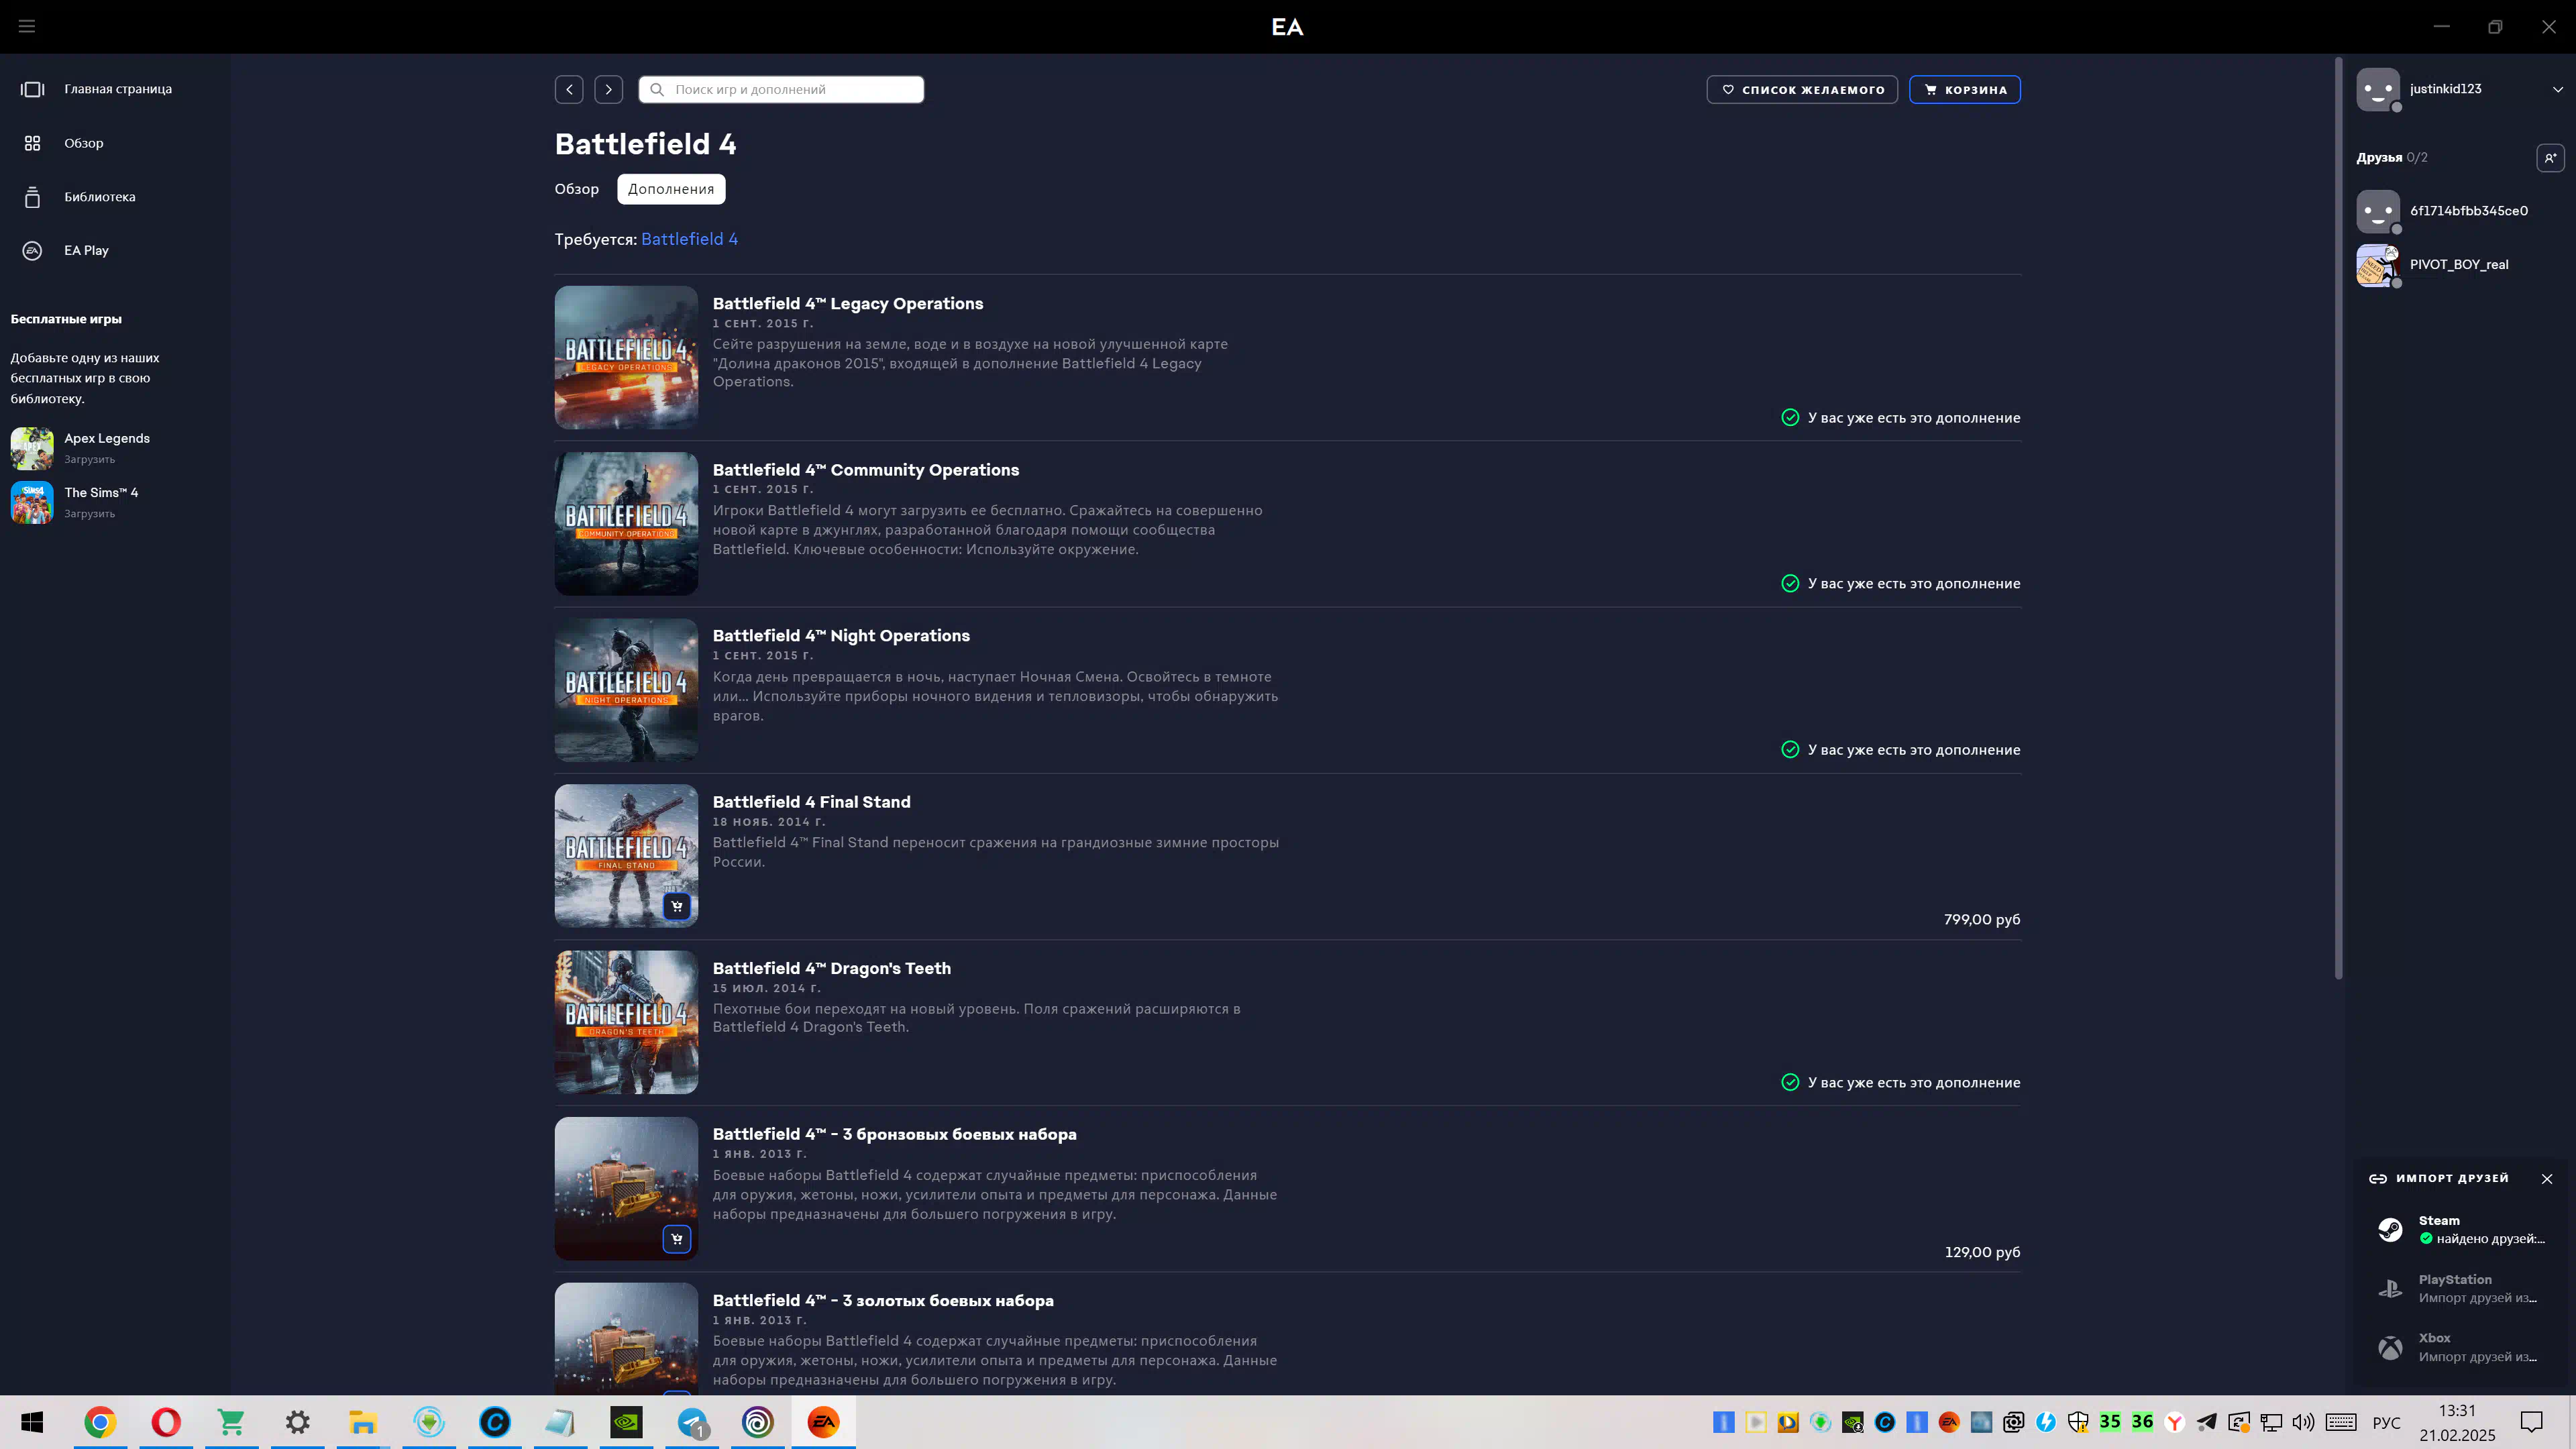Open Opera browser from the taskbar
This screenshot has height=1449, width=2576.
tap(165, 1422)
